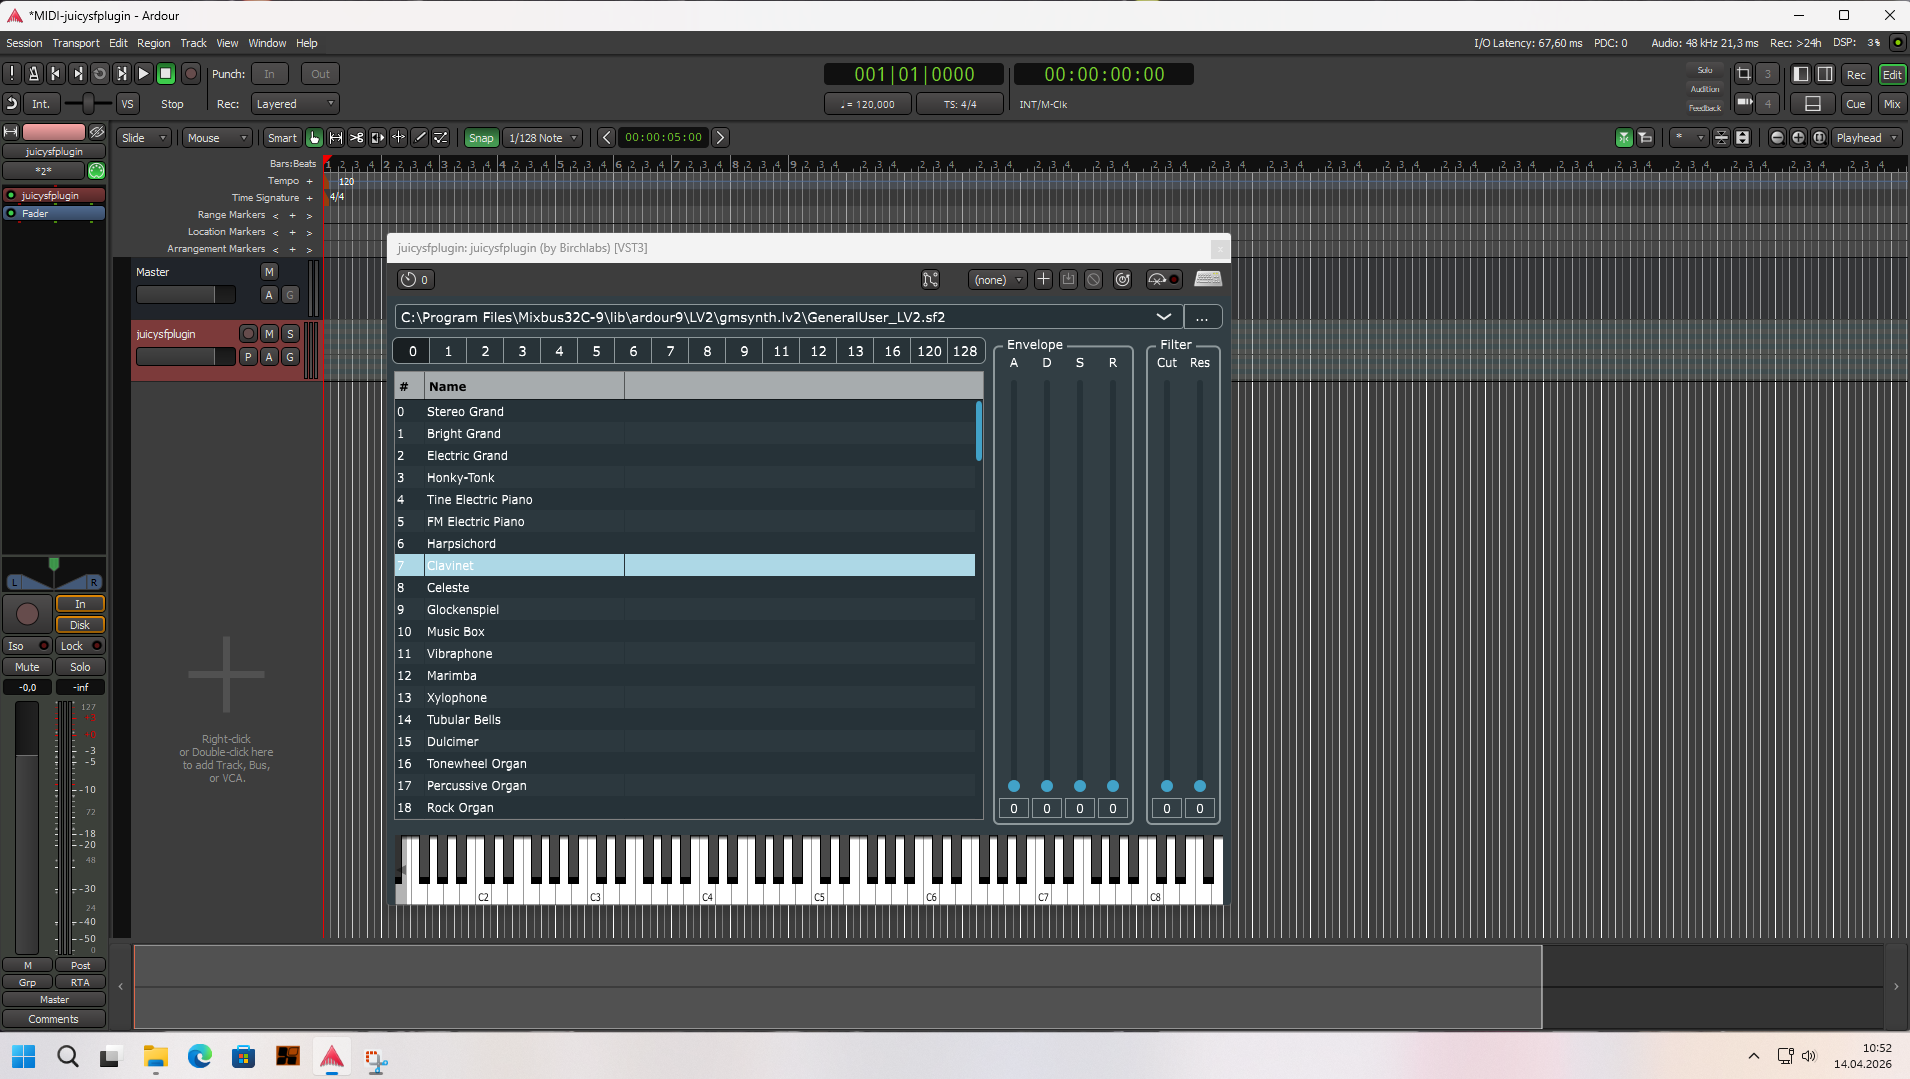Click the Mix window button
Image resolution: width=1910 pixels, height=1079 pixels.
coord(1891,104)
